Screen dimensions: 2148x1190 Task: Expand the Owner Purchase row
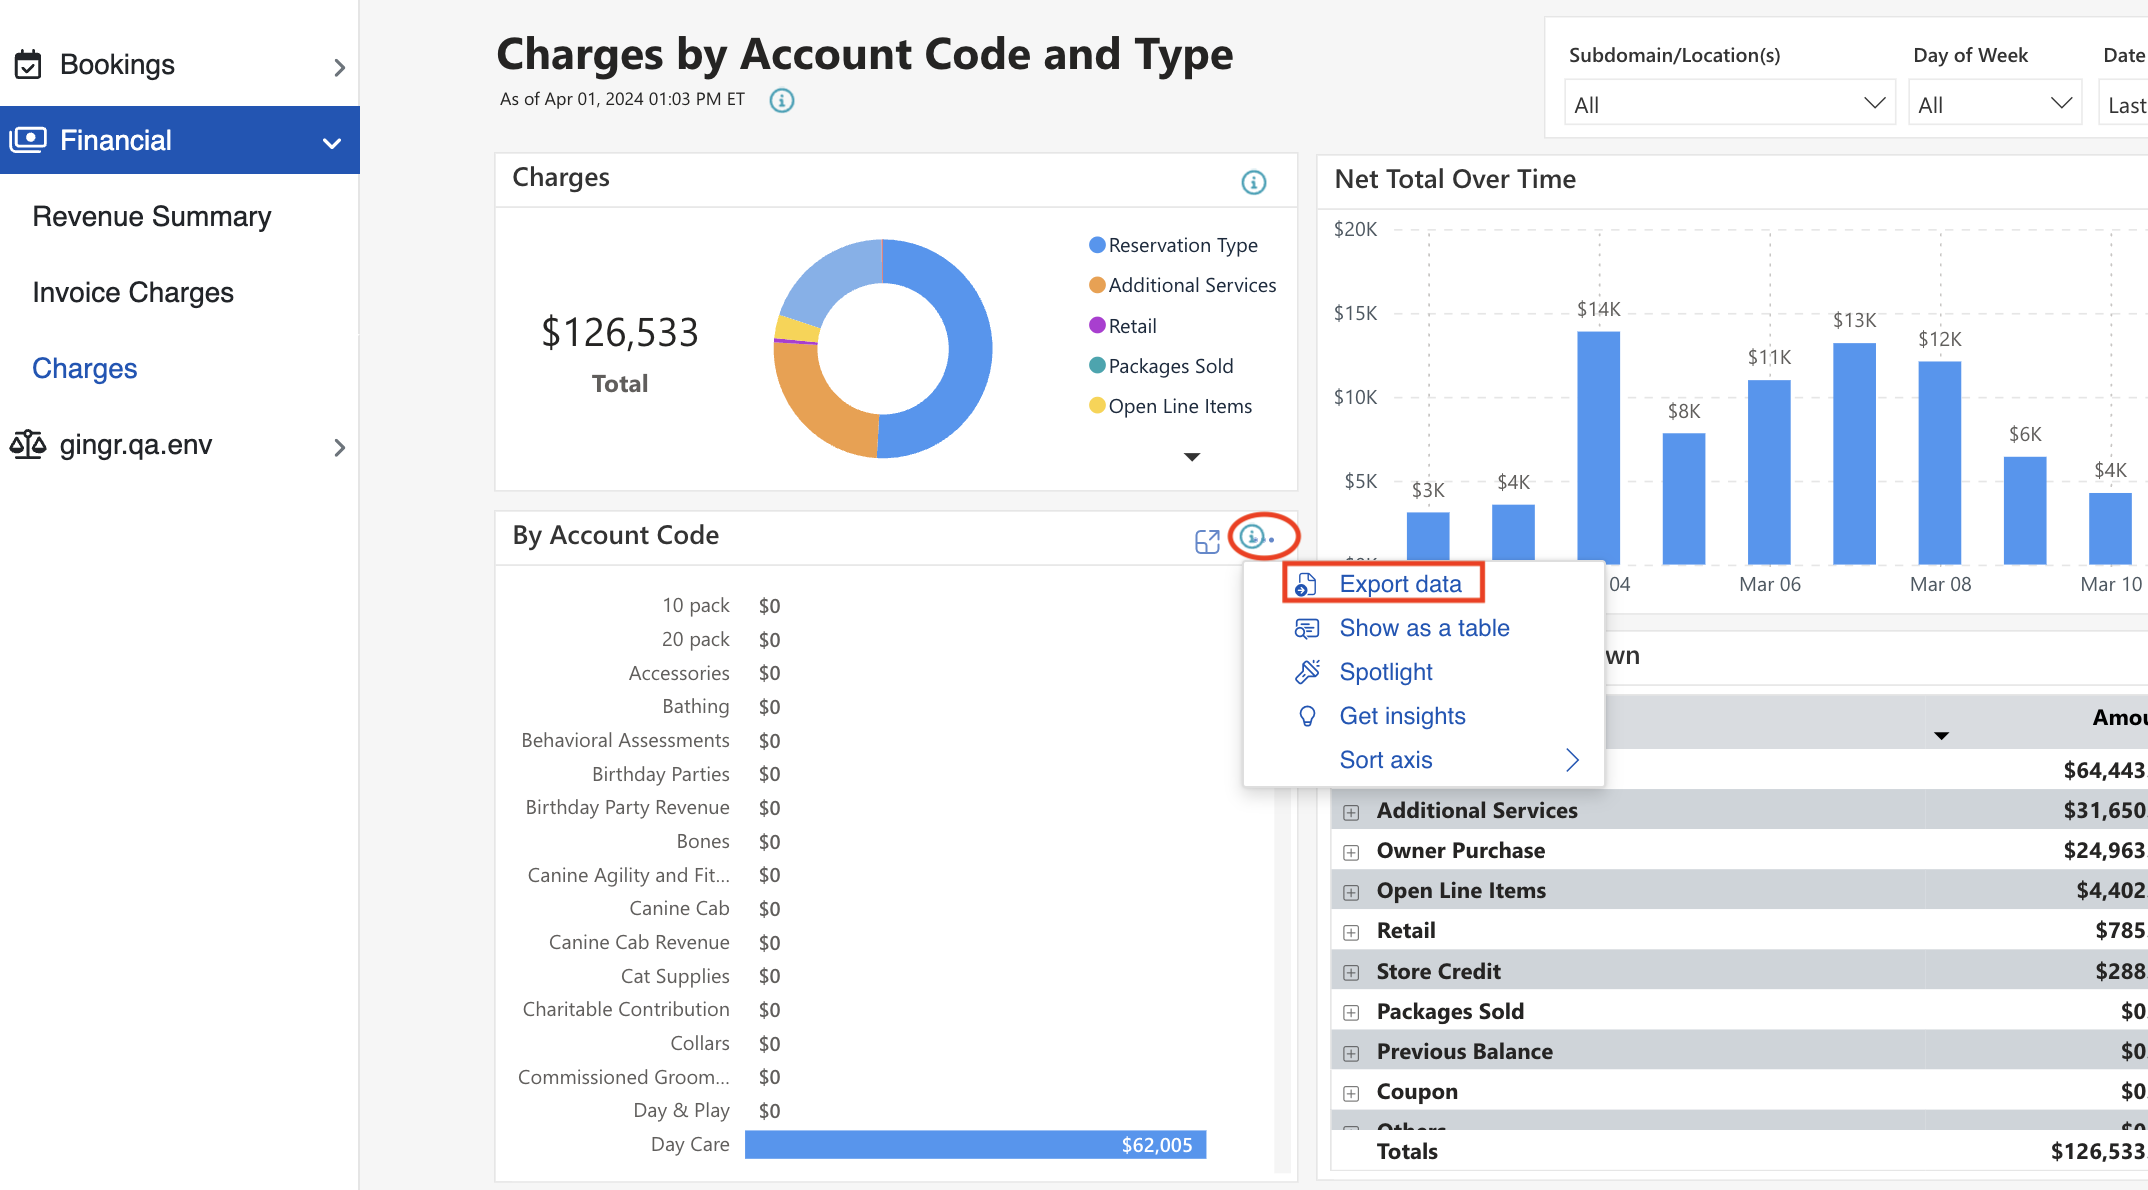tap(1351, 852)
